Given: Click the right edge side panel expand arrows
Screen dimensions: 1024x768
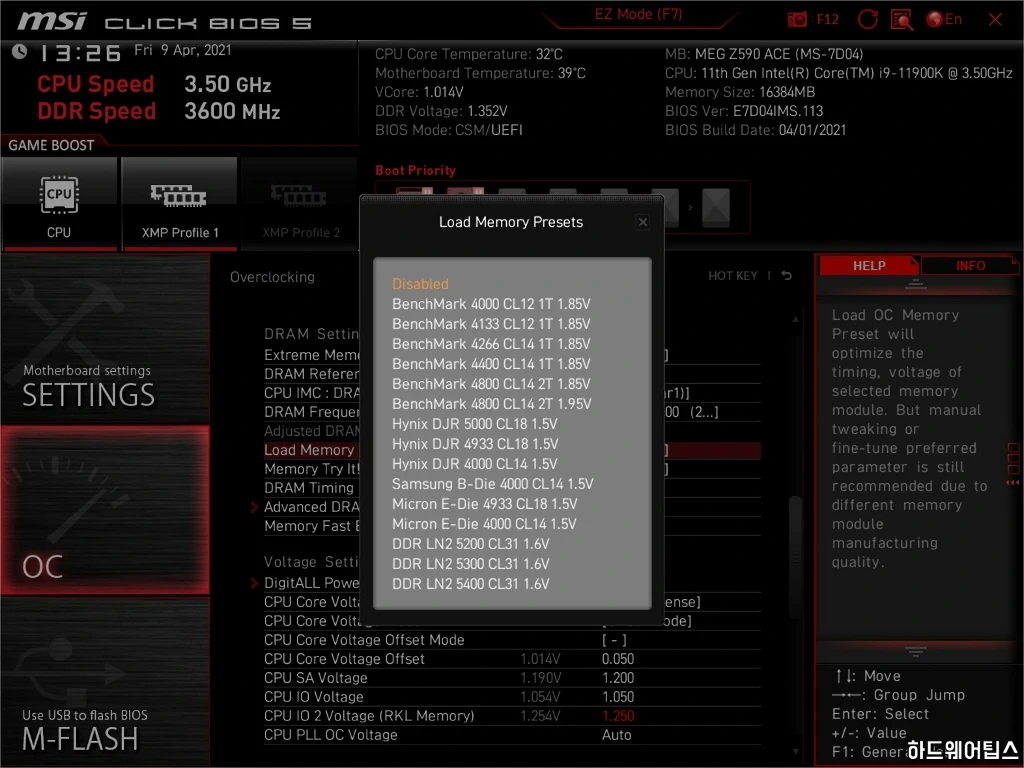Looking at the screenshot, I should tap(1013, 483).
